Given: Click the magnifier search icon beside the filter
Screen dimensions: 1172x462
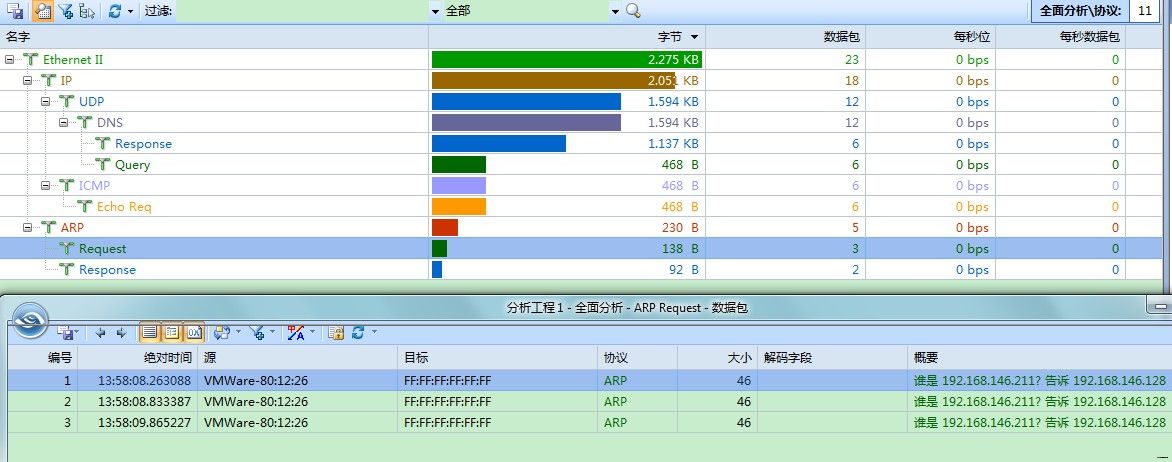Looking at the screenshot, I should [x=633, y=11].
